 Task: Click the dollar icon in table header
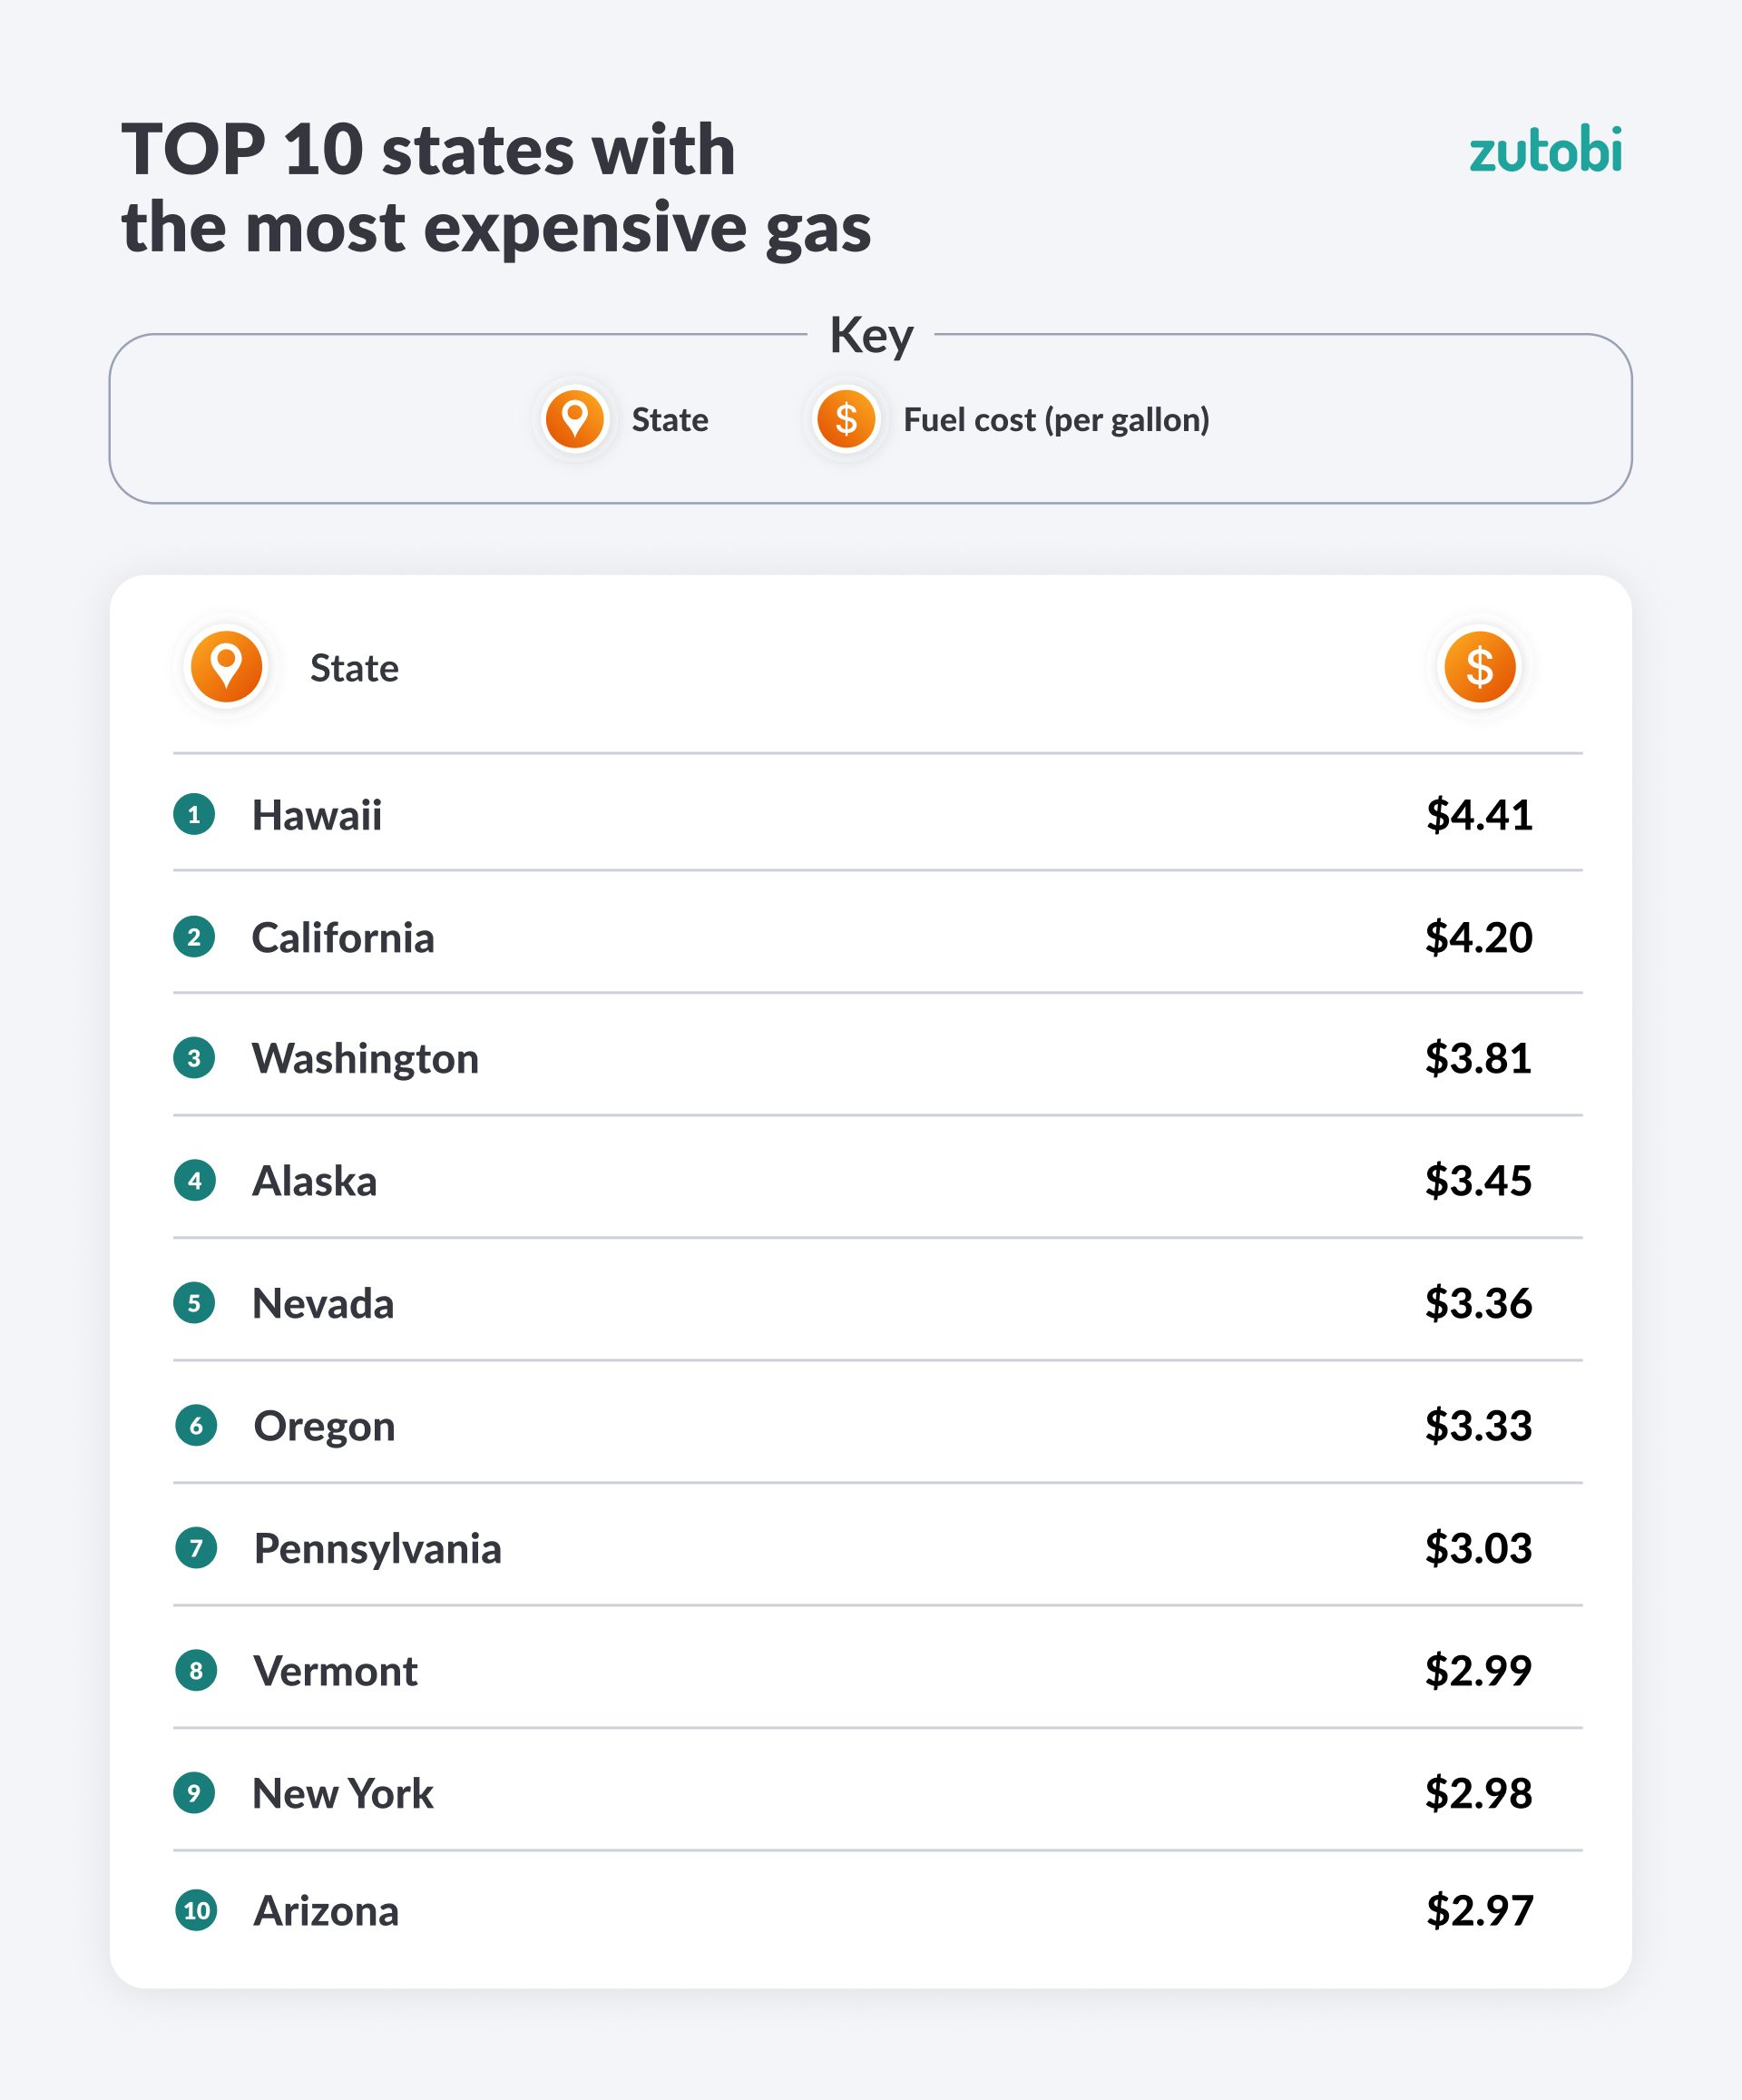tap(1479, 666)
